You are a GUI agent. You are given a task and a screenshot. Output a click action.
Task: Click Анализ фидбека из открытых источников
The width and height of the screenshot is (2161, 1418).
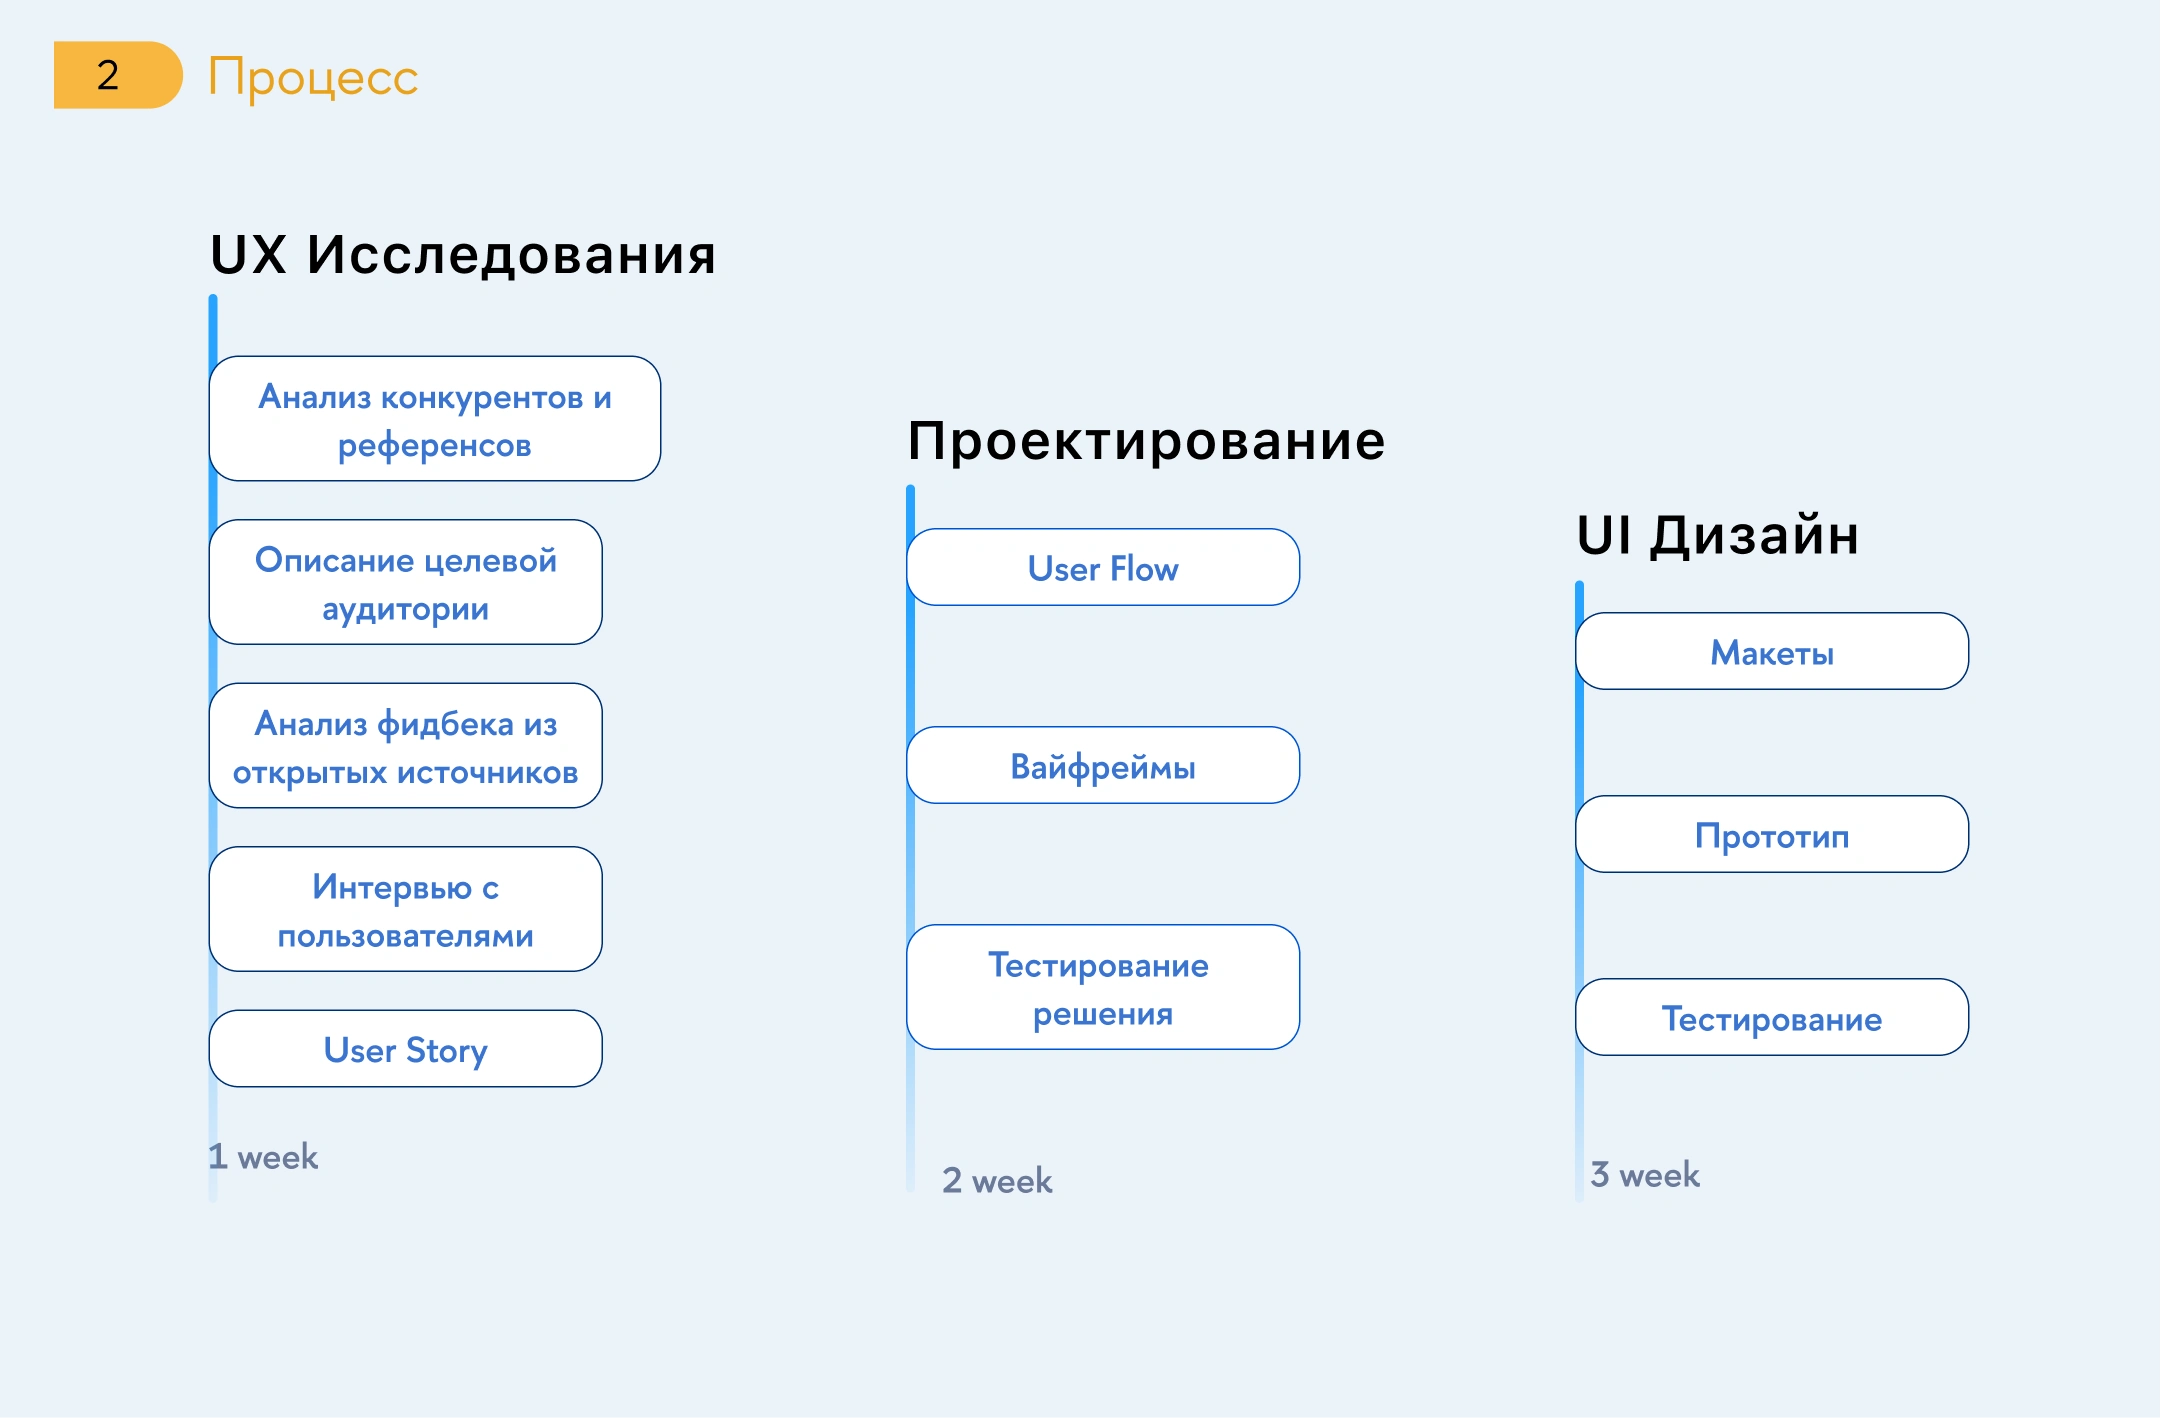click(406, 746)
